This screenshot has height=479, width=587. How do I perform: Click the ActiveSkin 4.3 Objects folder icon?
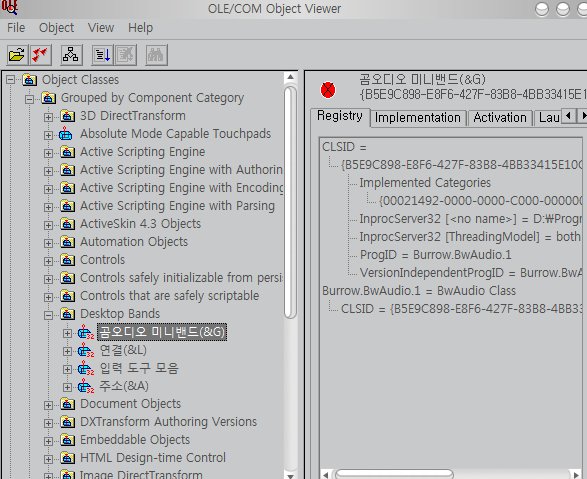pos(67,224)
